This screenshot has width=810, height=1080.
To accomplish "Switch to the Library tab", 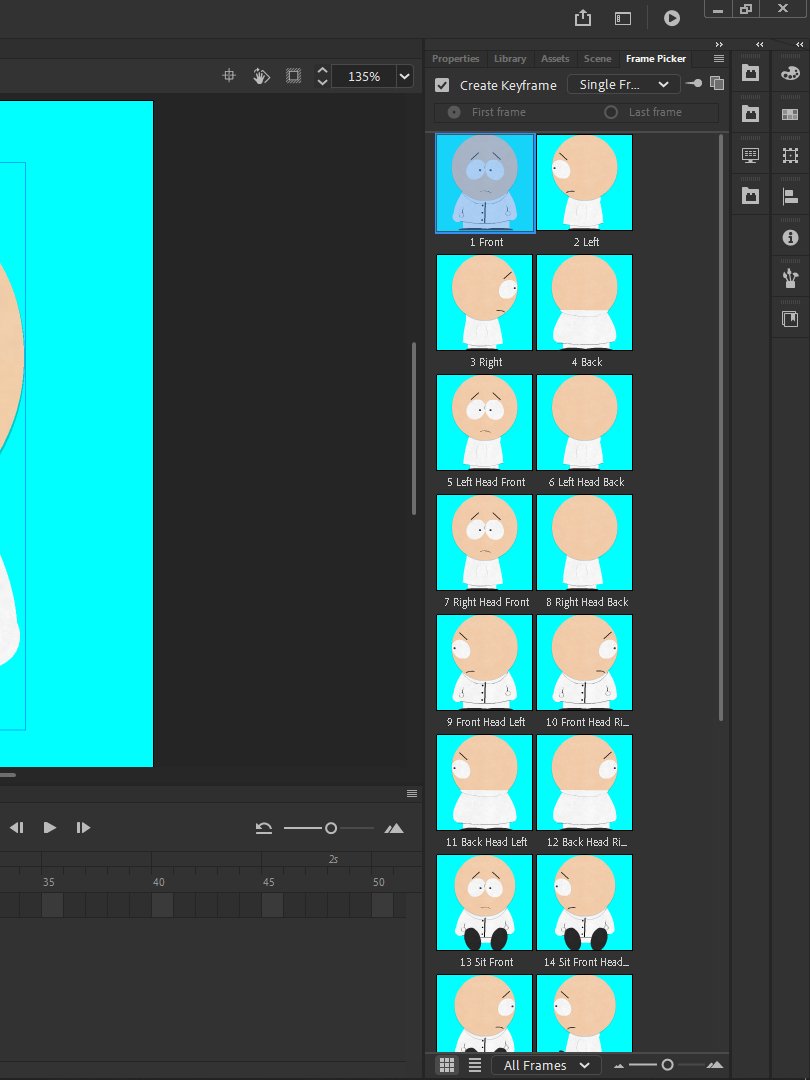I will (510, 59).
